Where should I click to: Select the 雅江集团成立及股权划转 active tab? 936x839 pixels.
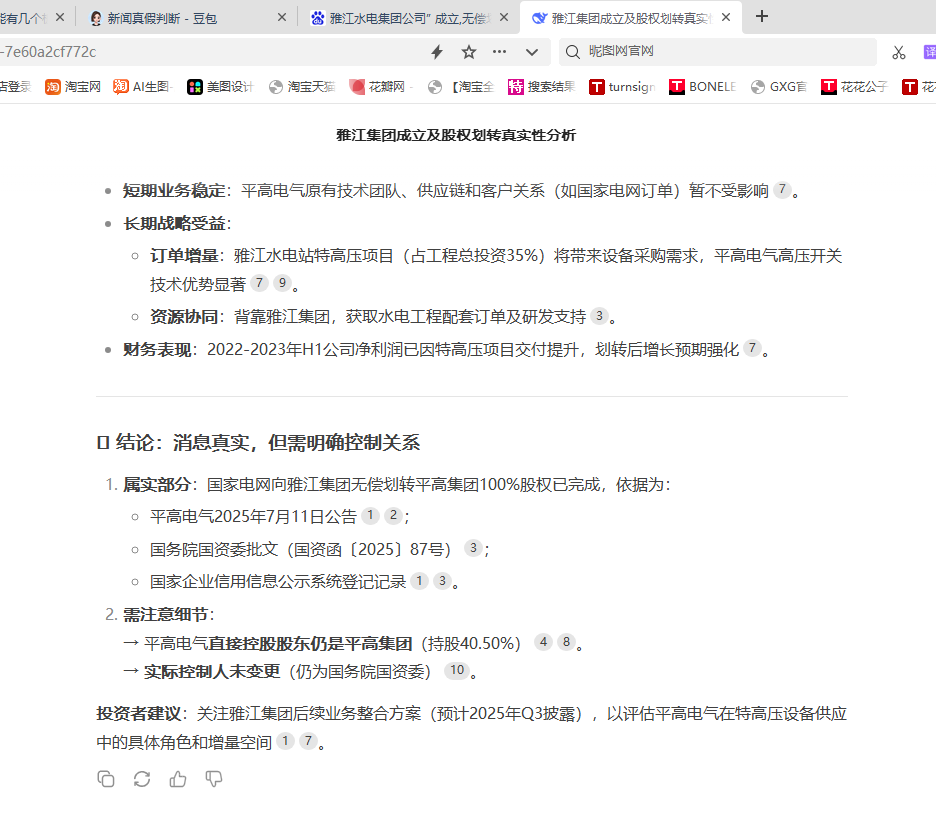(630, 18)
